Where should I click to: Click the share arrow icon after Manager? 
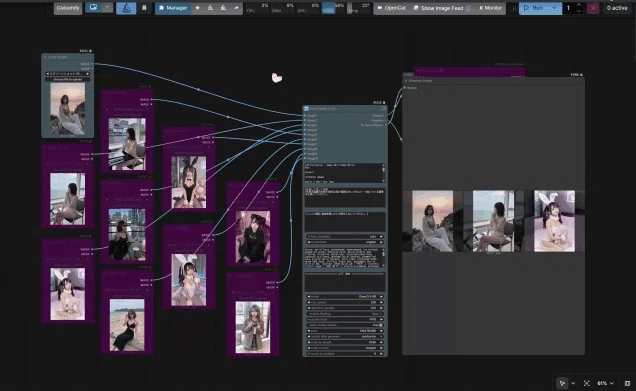tap(236, 8)
